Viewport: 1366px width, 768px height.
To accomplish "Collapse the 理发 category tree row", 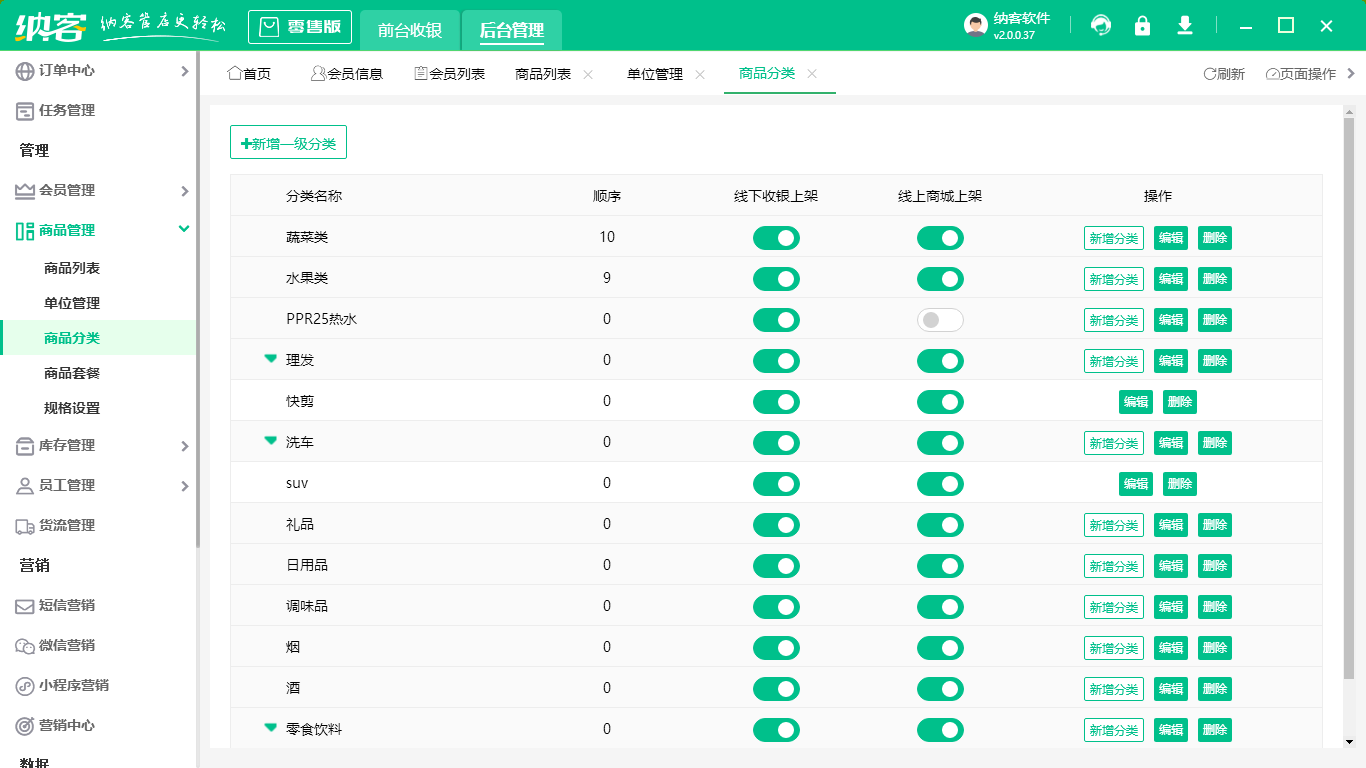I will coord(270,359).
